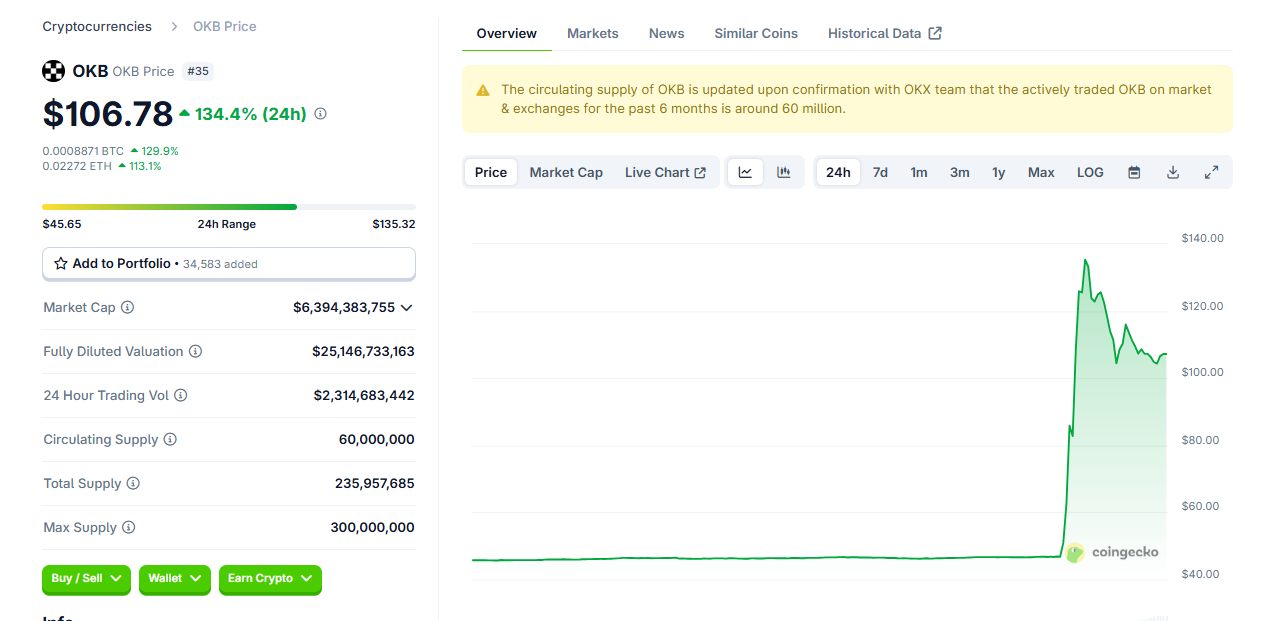The image size is (1279, 621).
Task: Click the info icon beside 24h change
Action: 320,114
